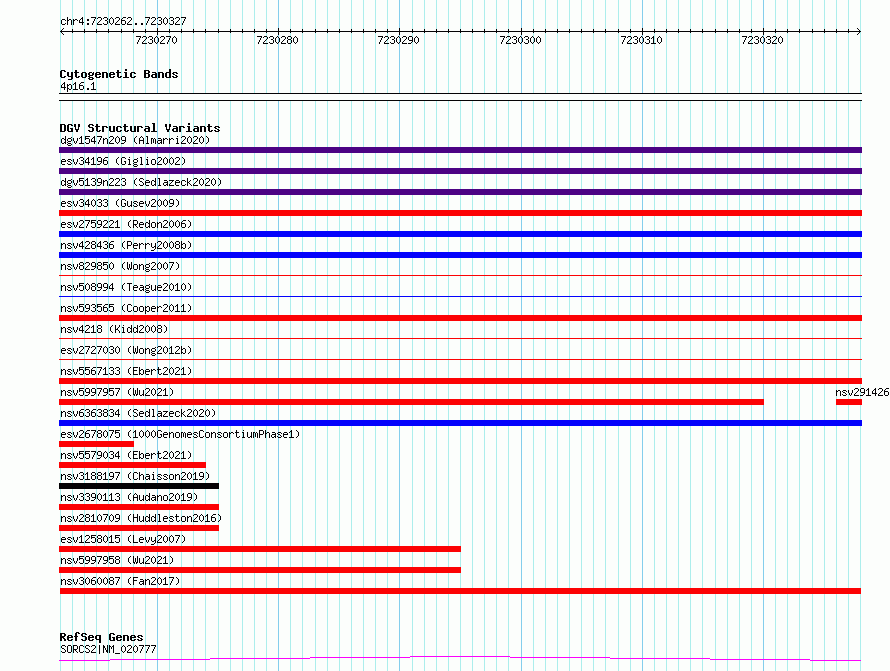Click the black bar under nsv3188197
Viewport: 890px width, 671px height.
click(x=139, y=486)
